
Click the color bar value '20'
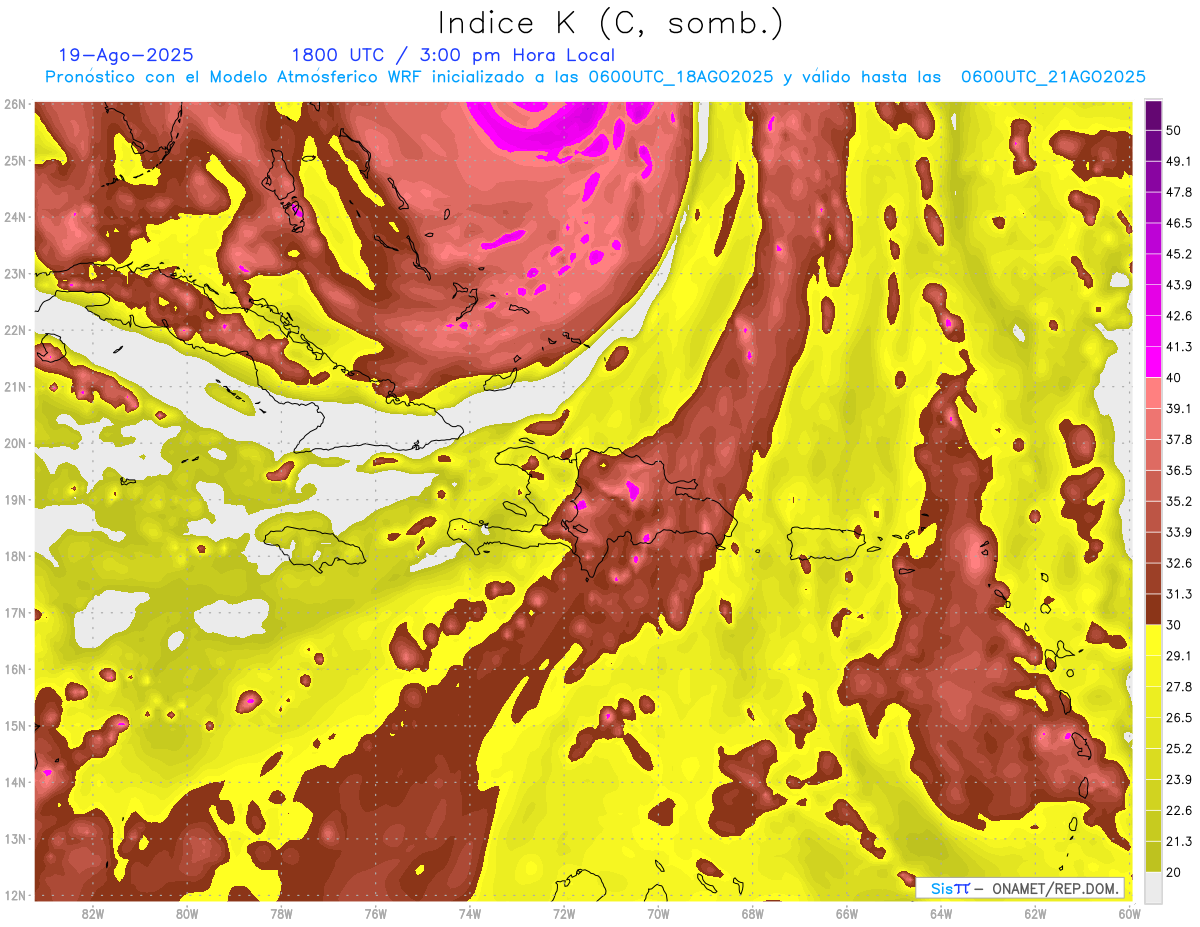pos(1174,872)
